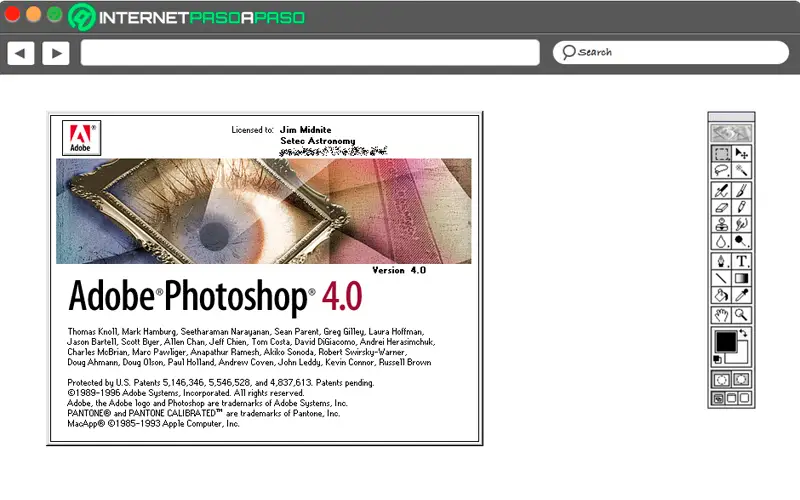Click the licensee name "Jim Midnite"
The image size is (800, 500).
(x=306, y=130)
